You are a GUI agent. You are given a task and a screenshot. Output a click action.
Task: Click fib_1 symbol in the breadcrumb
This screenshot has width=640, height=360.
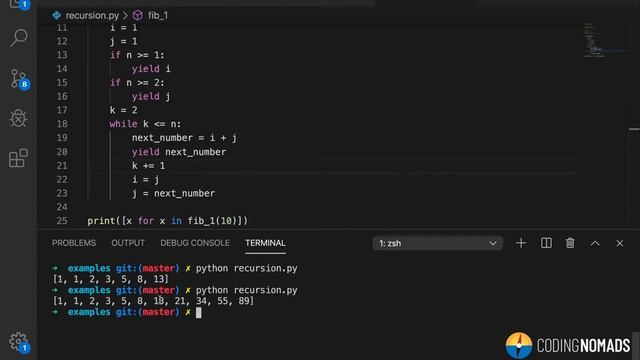[158, 16]
